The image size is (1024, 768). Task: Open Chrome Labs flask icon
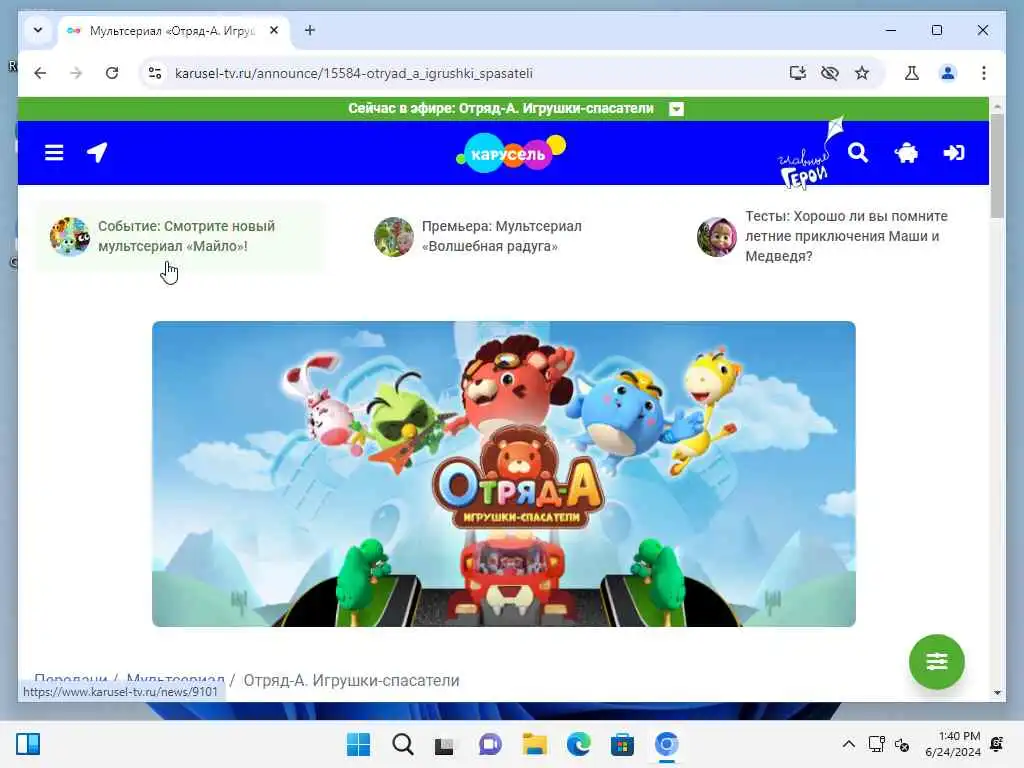point(912,73)
